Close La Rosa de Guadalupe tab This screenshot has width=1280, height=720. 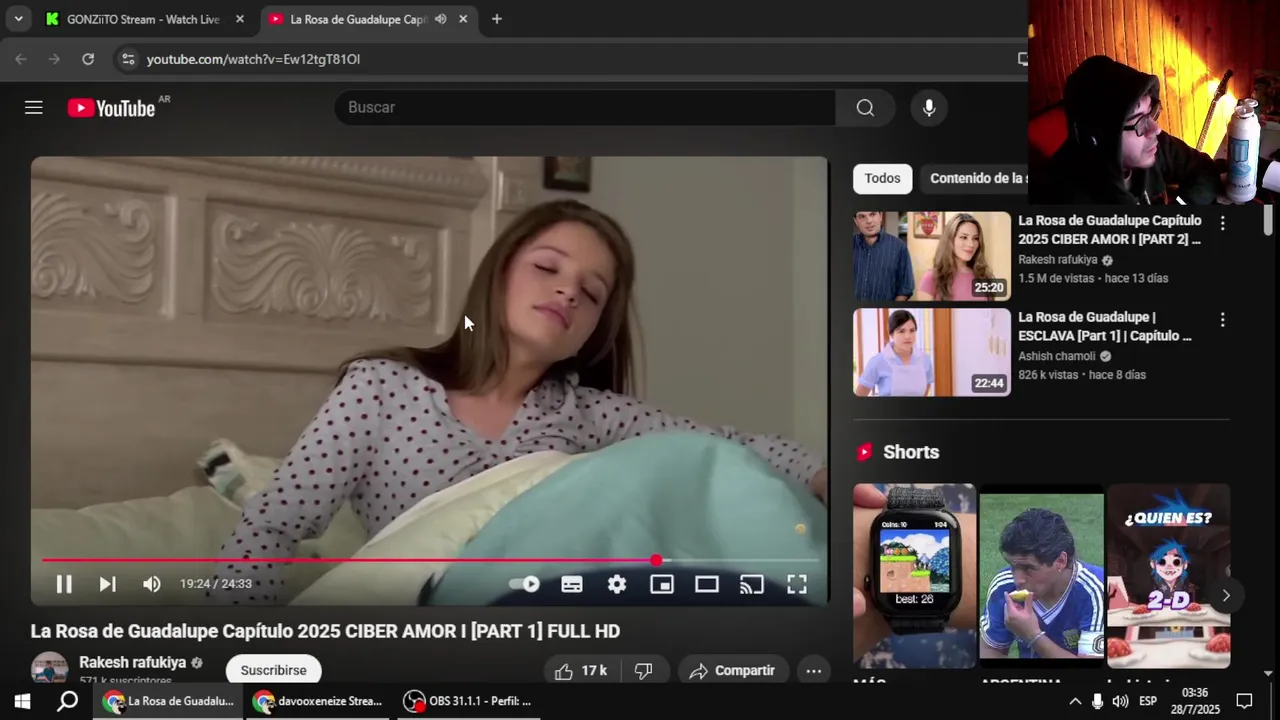[462, 19]
